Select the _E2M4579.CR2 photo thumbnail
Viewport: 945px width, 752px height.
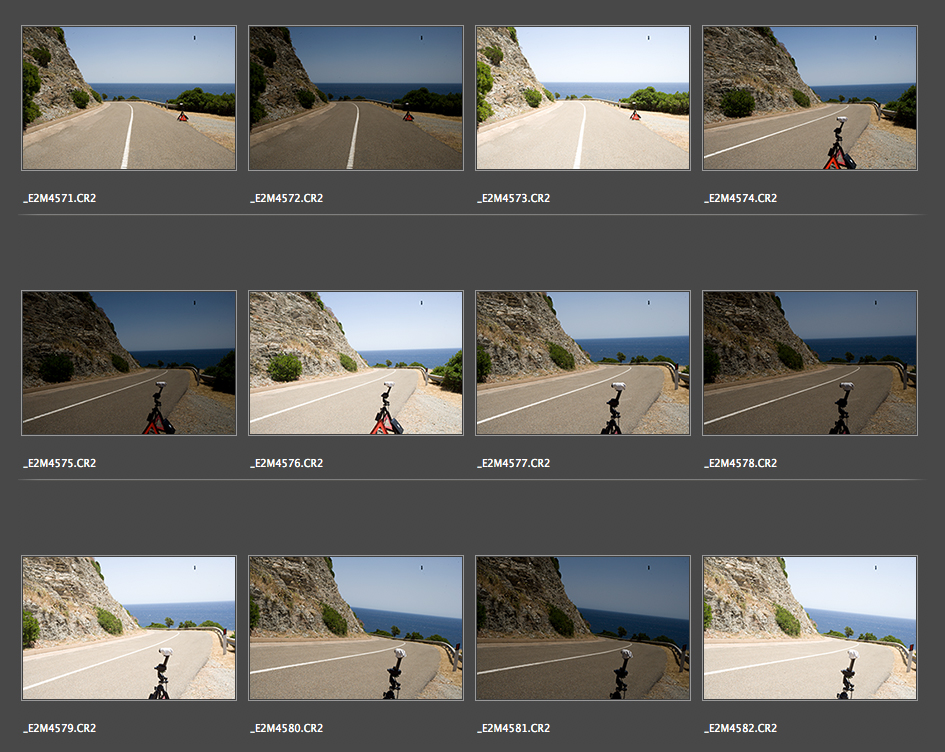[x=129, y=628]
